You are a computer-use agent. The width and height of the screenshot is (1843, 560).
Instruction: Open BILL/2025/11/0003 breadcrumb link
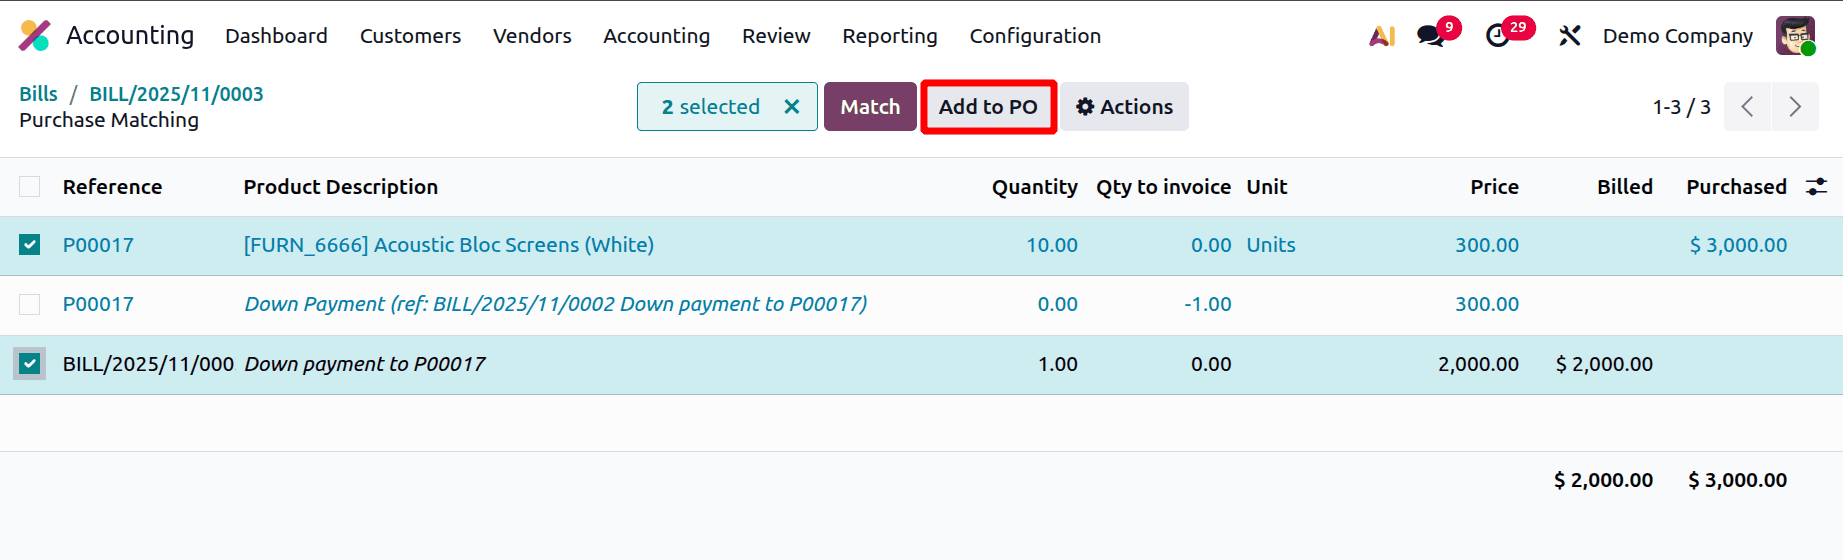(176, 94)
